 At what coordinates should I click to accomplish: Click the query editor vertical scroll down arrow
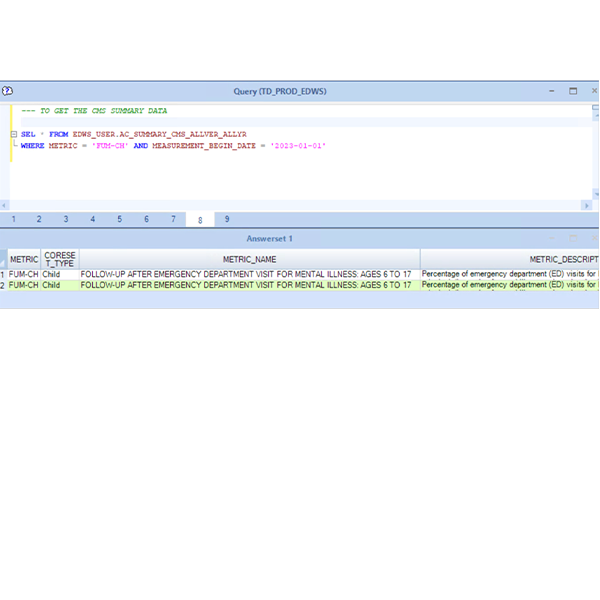pos(596,194)
